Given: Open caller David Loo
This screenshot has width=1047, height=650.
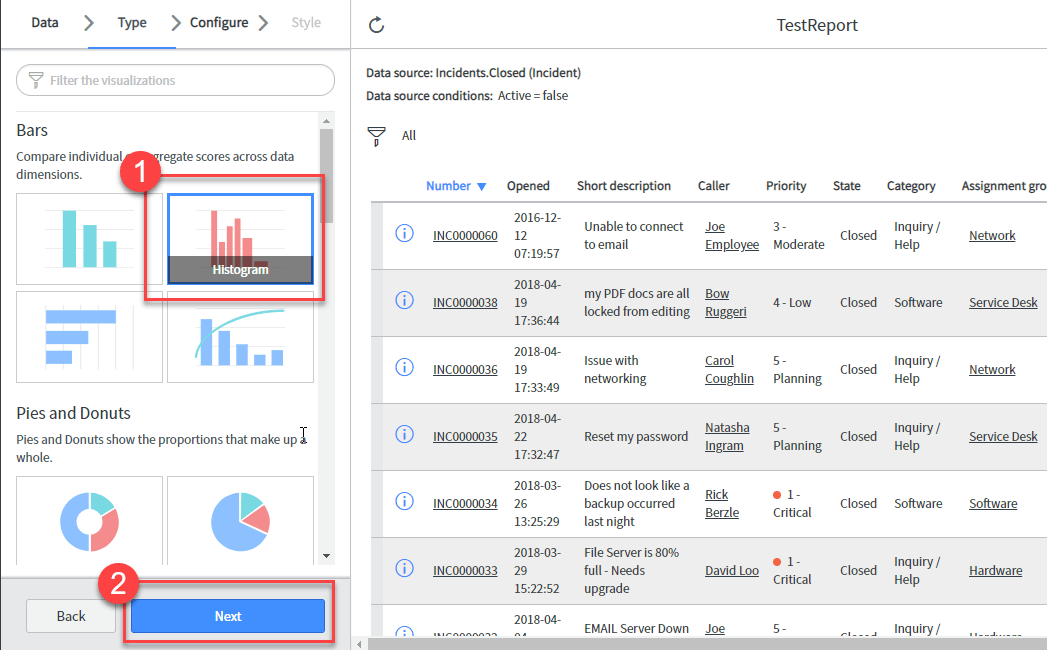Looking at the screenshot, I should (x=732, y=571).
